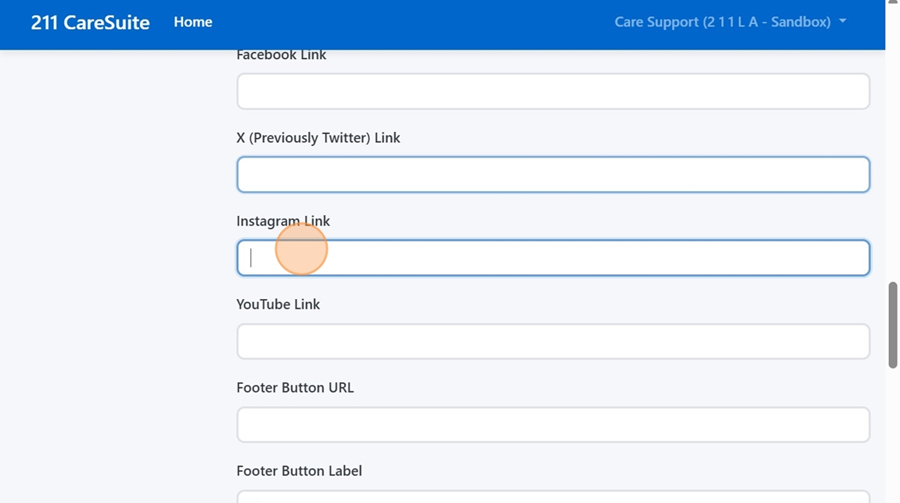Click the caret arrow beside Care Support
This screenshot has width=900, height=503.
[x=843, y=22]
